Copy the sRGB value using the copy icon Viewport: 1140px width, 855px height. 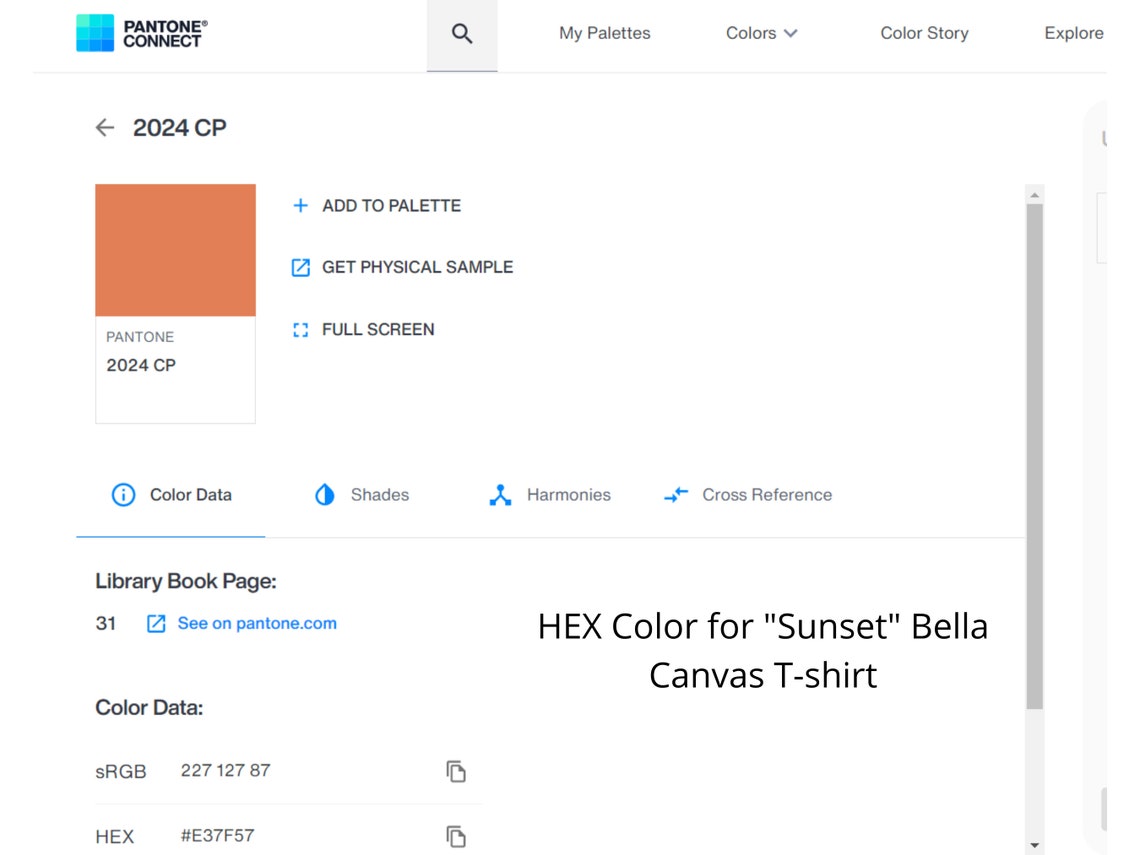(x=456, y=771)
